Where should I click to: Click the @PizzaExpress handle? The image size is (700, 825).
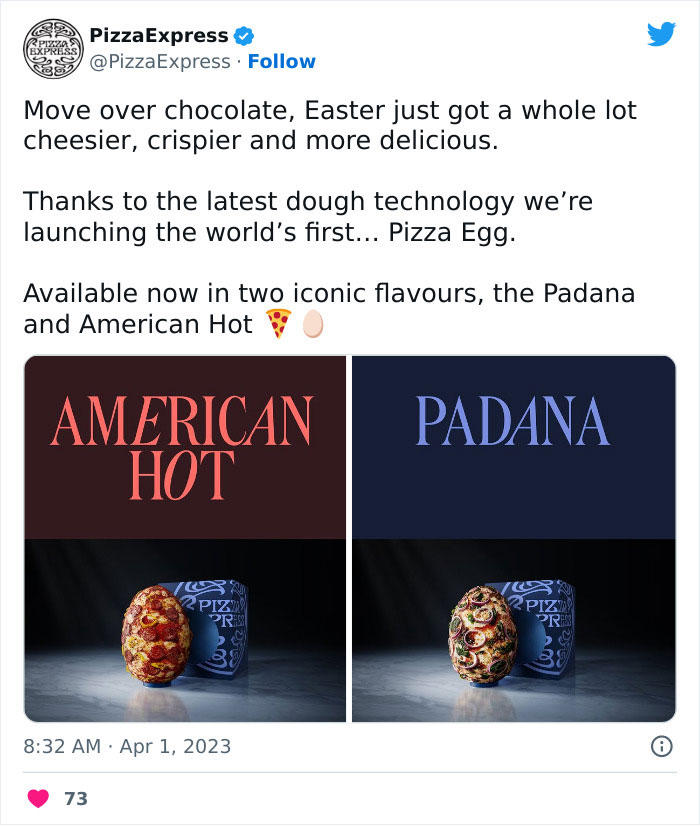click(x=160, y=62)
